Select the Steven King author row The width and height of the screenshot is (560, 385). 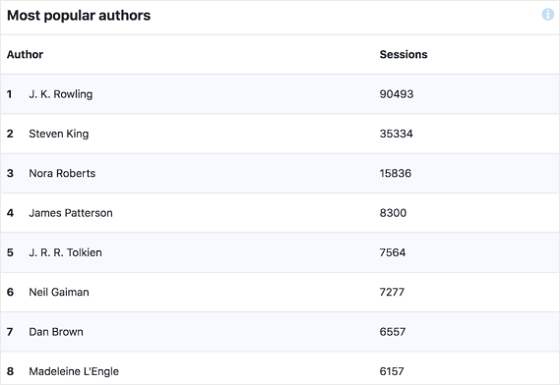[x=280, y=134]
